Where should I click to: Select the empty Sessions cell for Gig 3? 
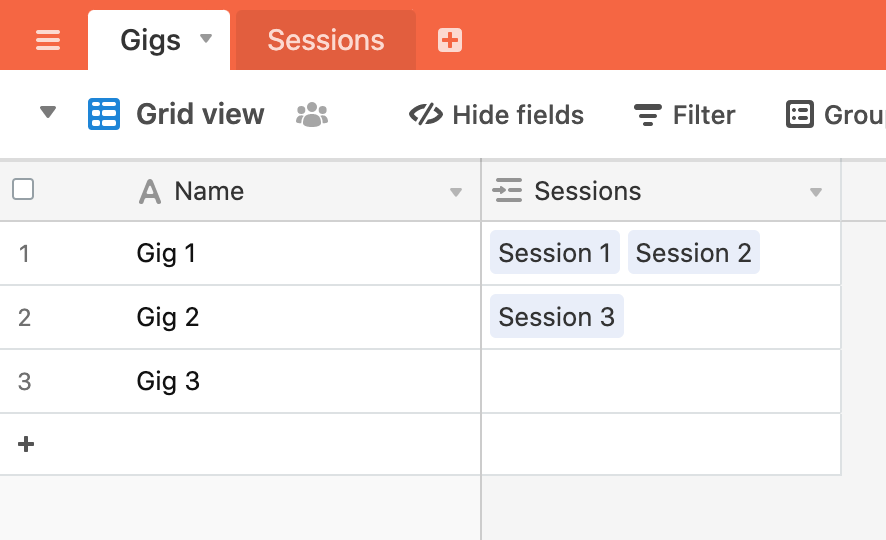661,381
